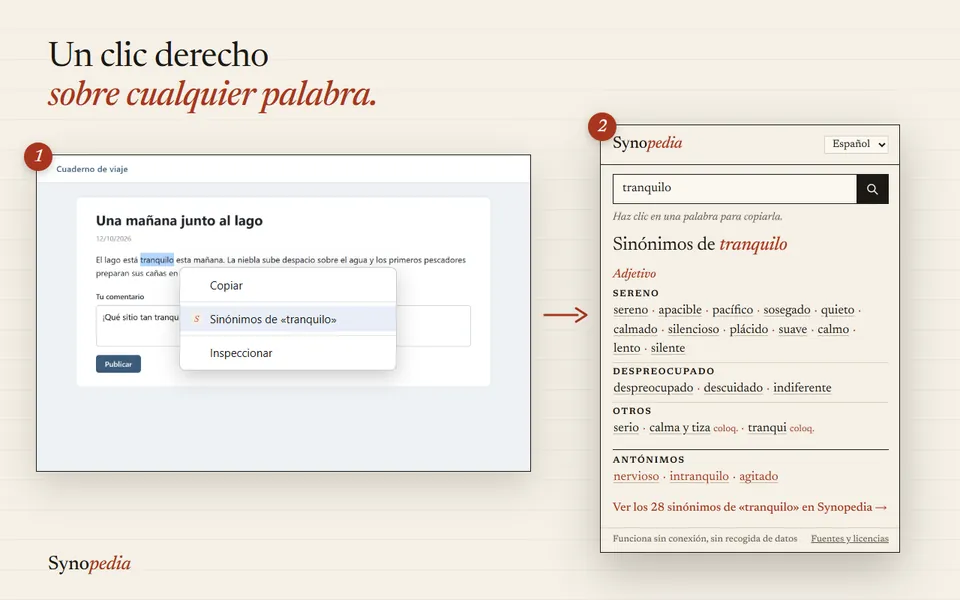
Task: Copy the antonym agitado
Action: pos(759,476)
